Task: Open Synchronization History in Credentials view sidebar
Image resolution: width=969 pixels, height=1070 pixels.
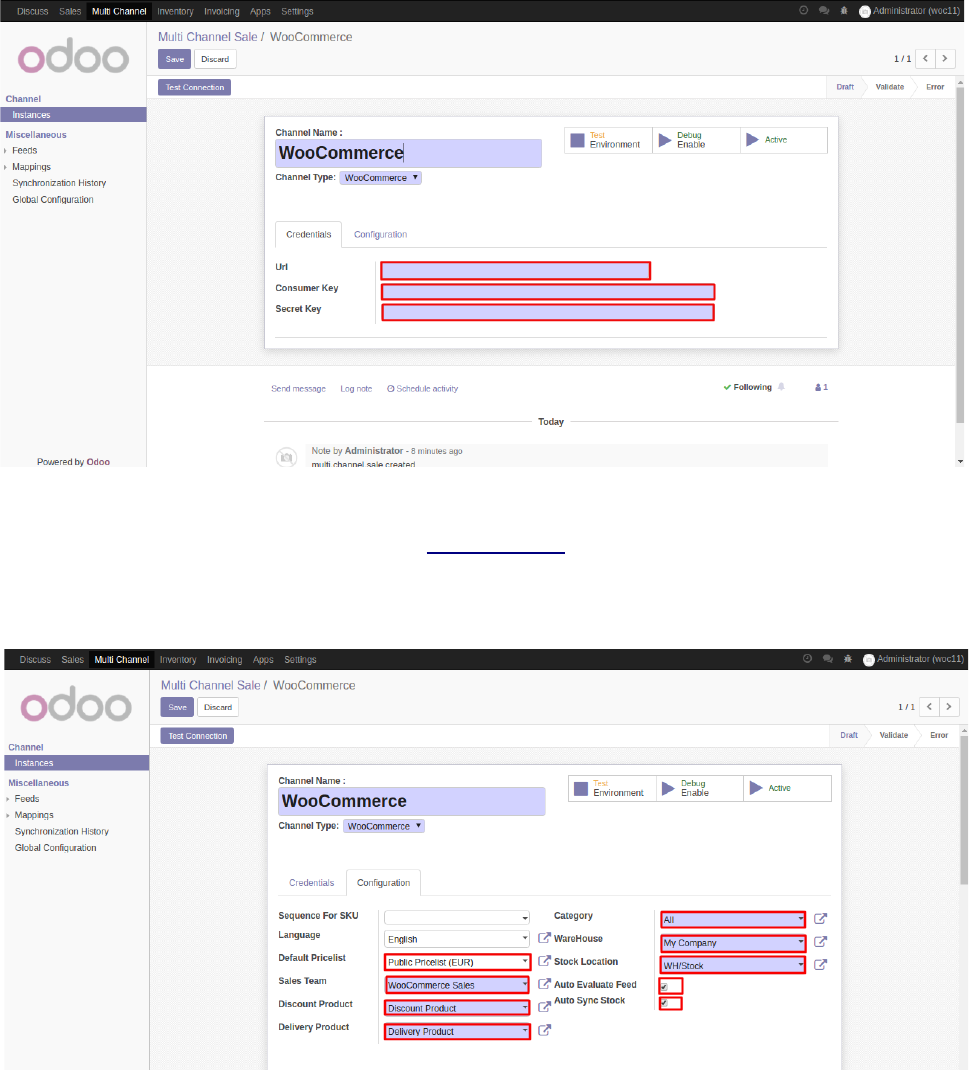Action: pyautogui.click(x=59, y=183)
